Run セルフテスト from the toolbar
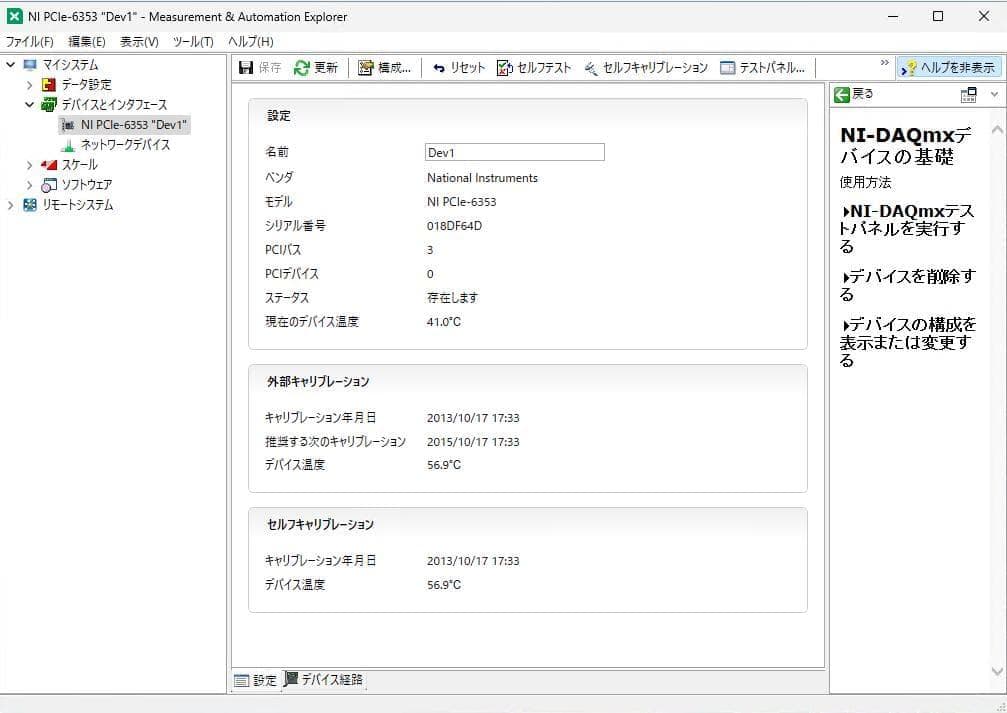This screenshot has height=713, width=1007. pos(505,68)
